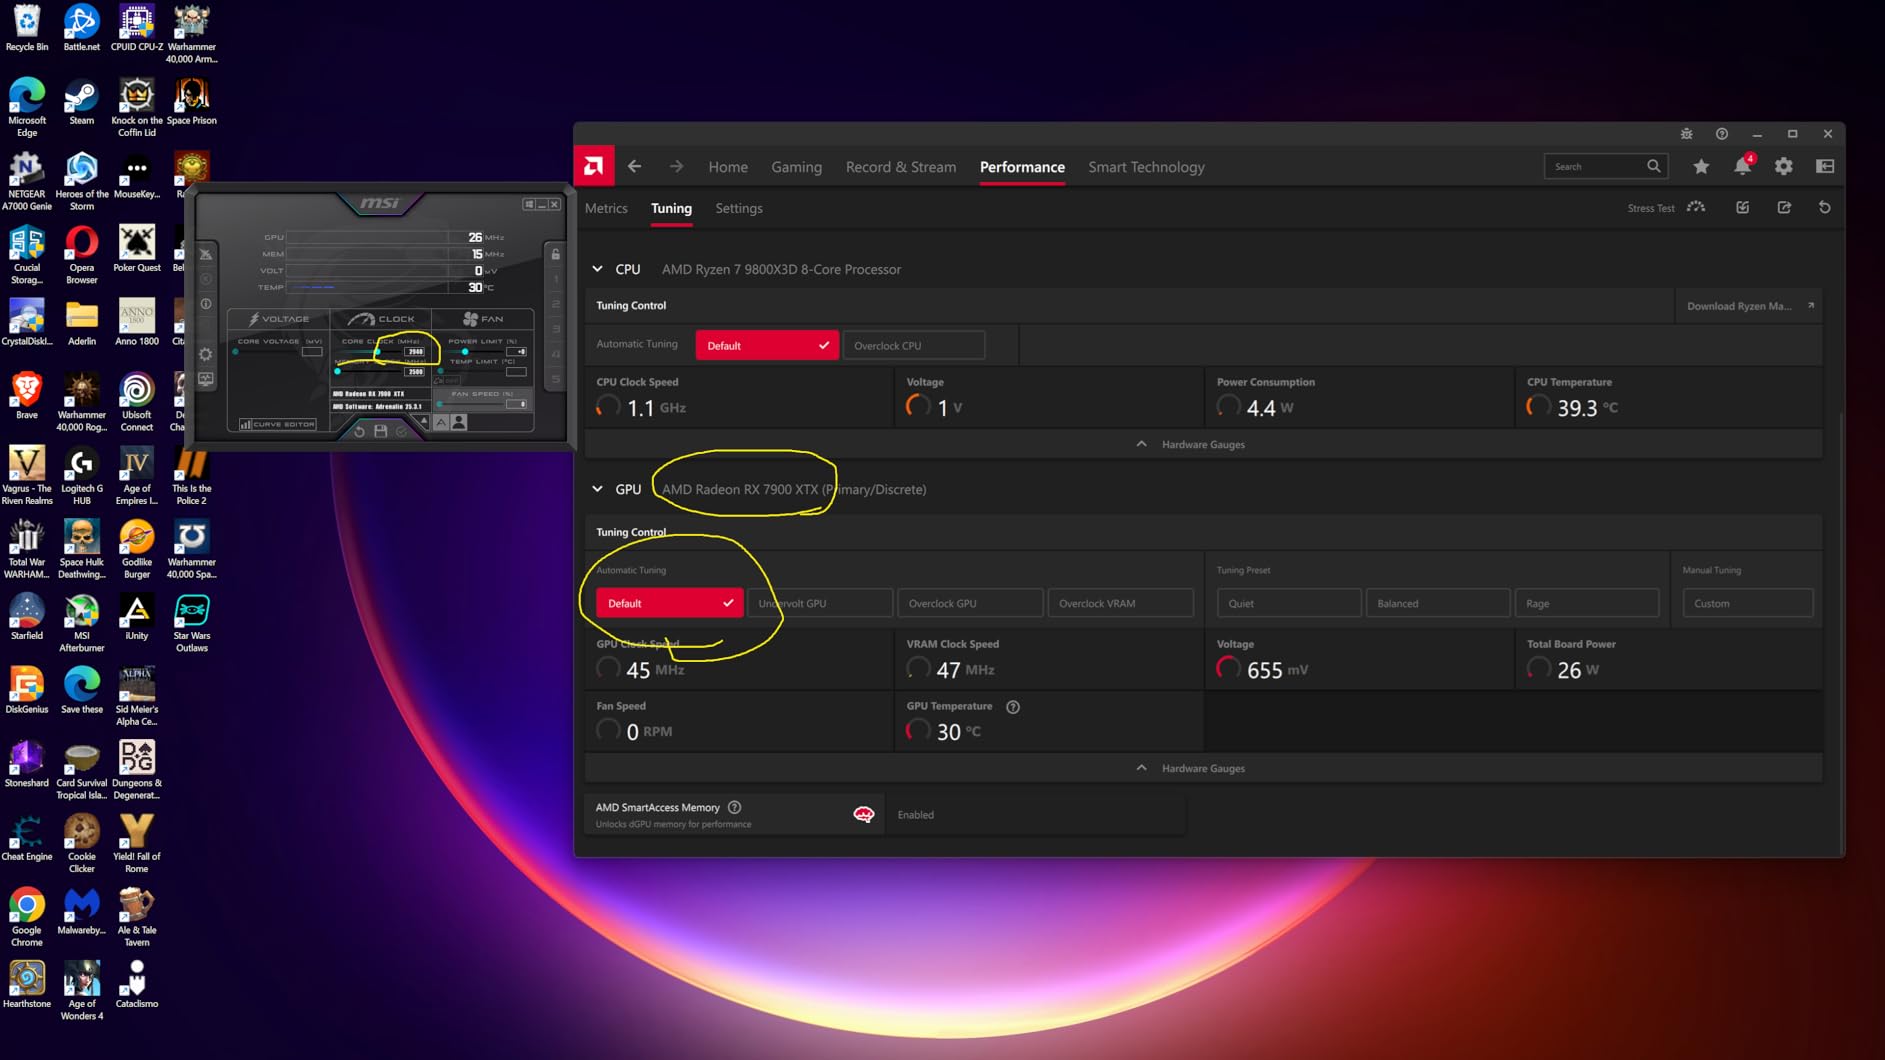
Task: Select the Balanced tuning preset
Action: click(x=1438, y=603)
